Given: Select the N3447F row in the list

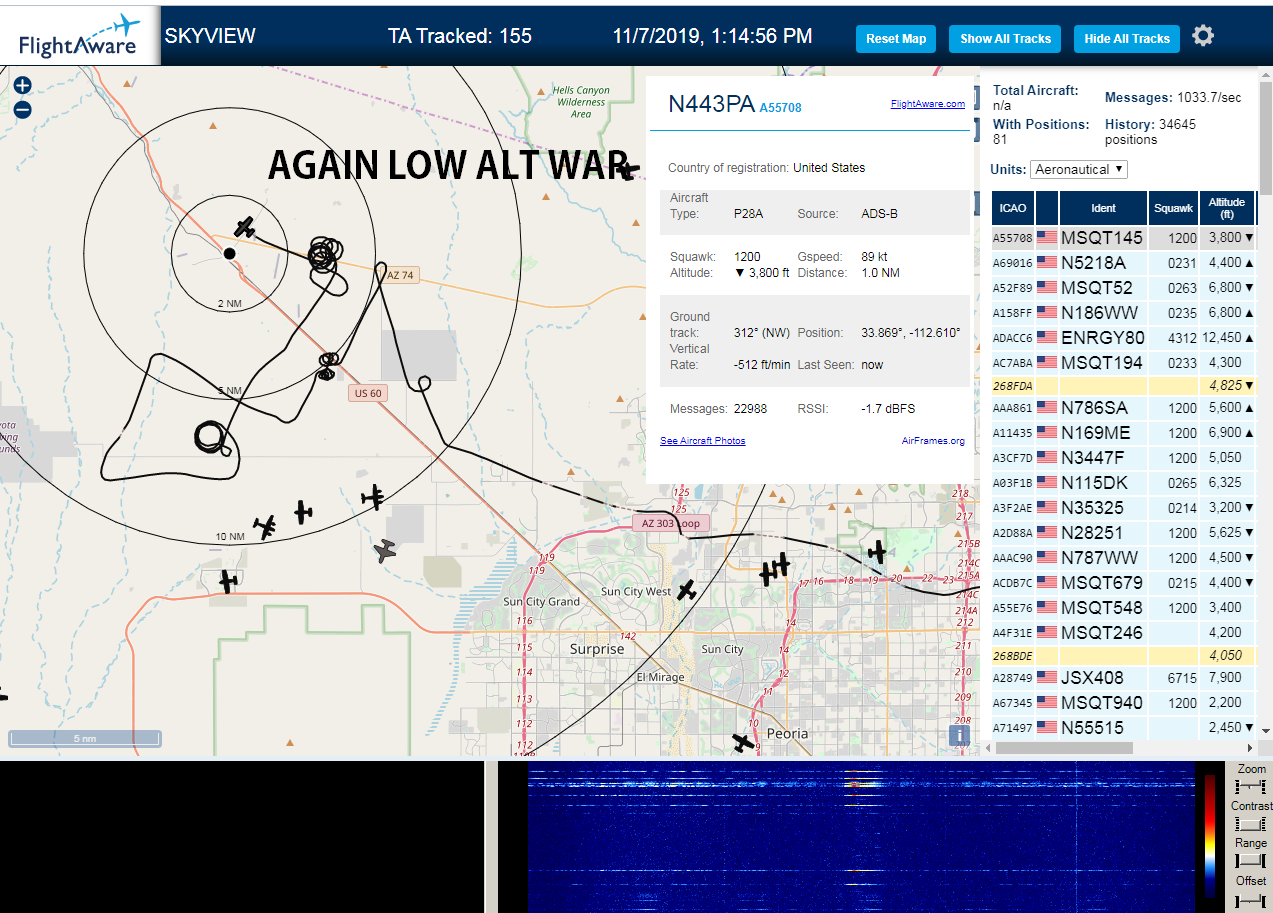Looking at the screenshot, I should pos(1124,458).
